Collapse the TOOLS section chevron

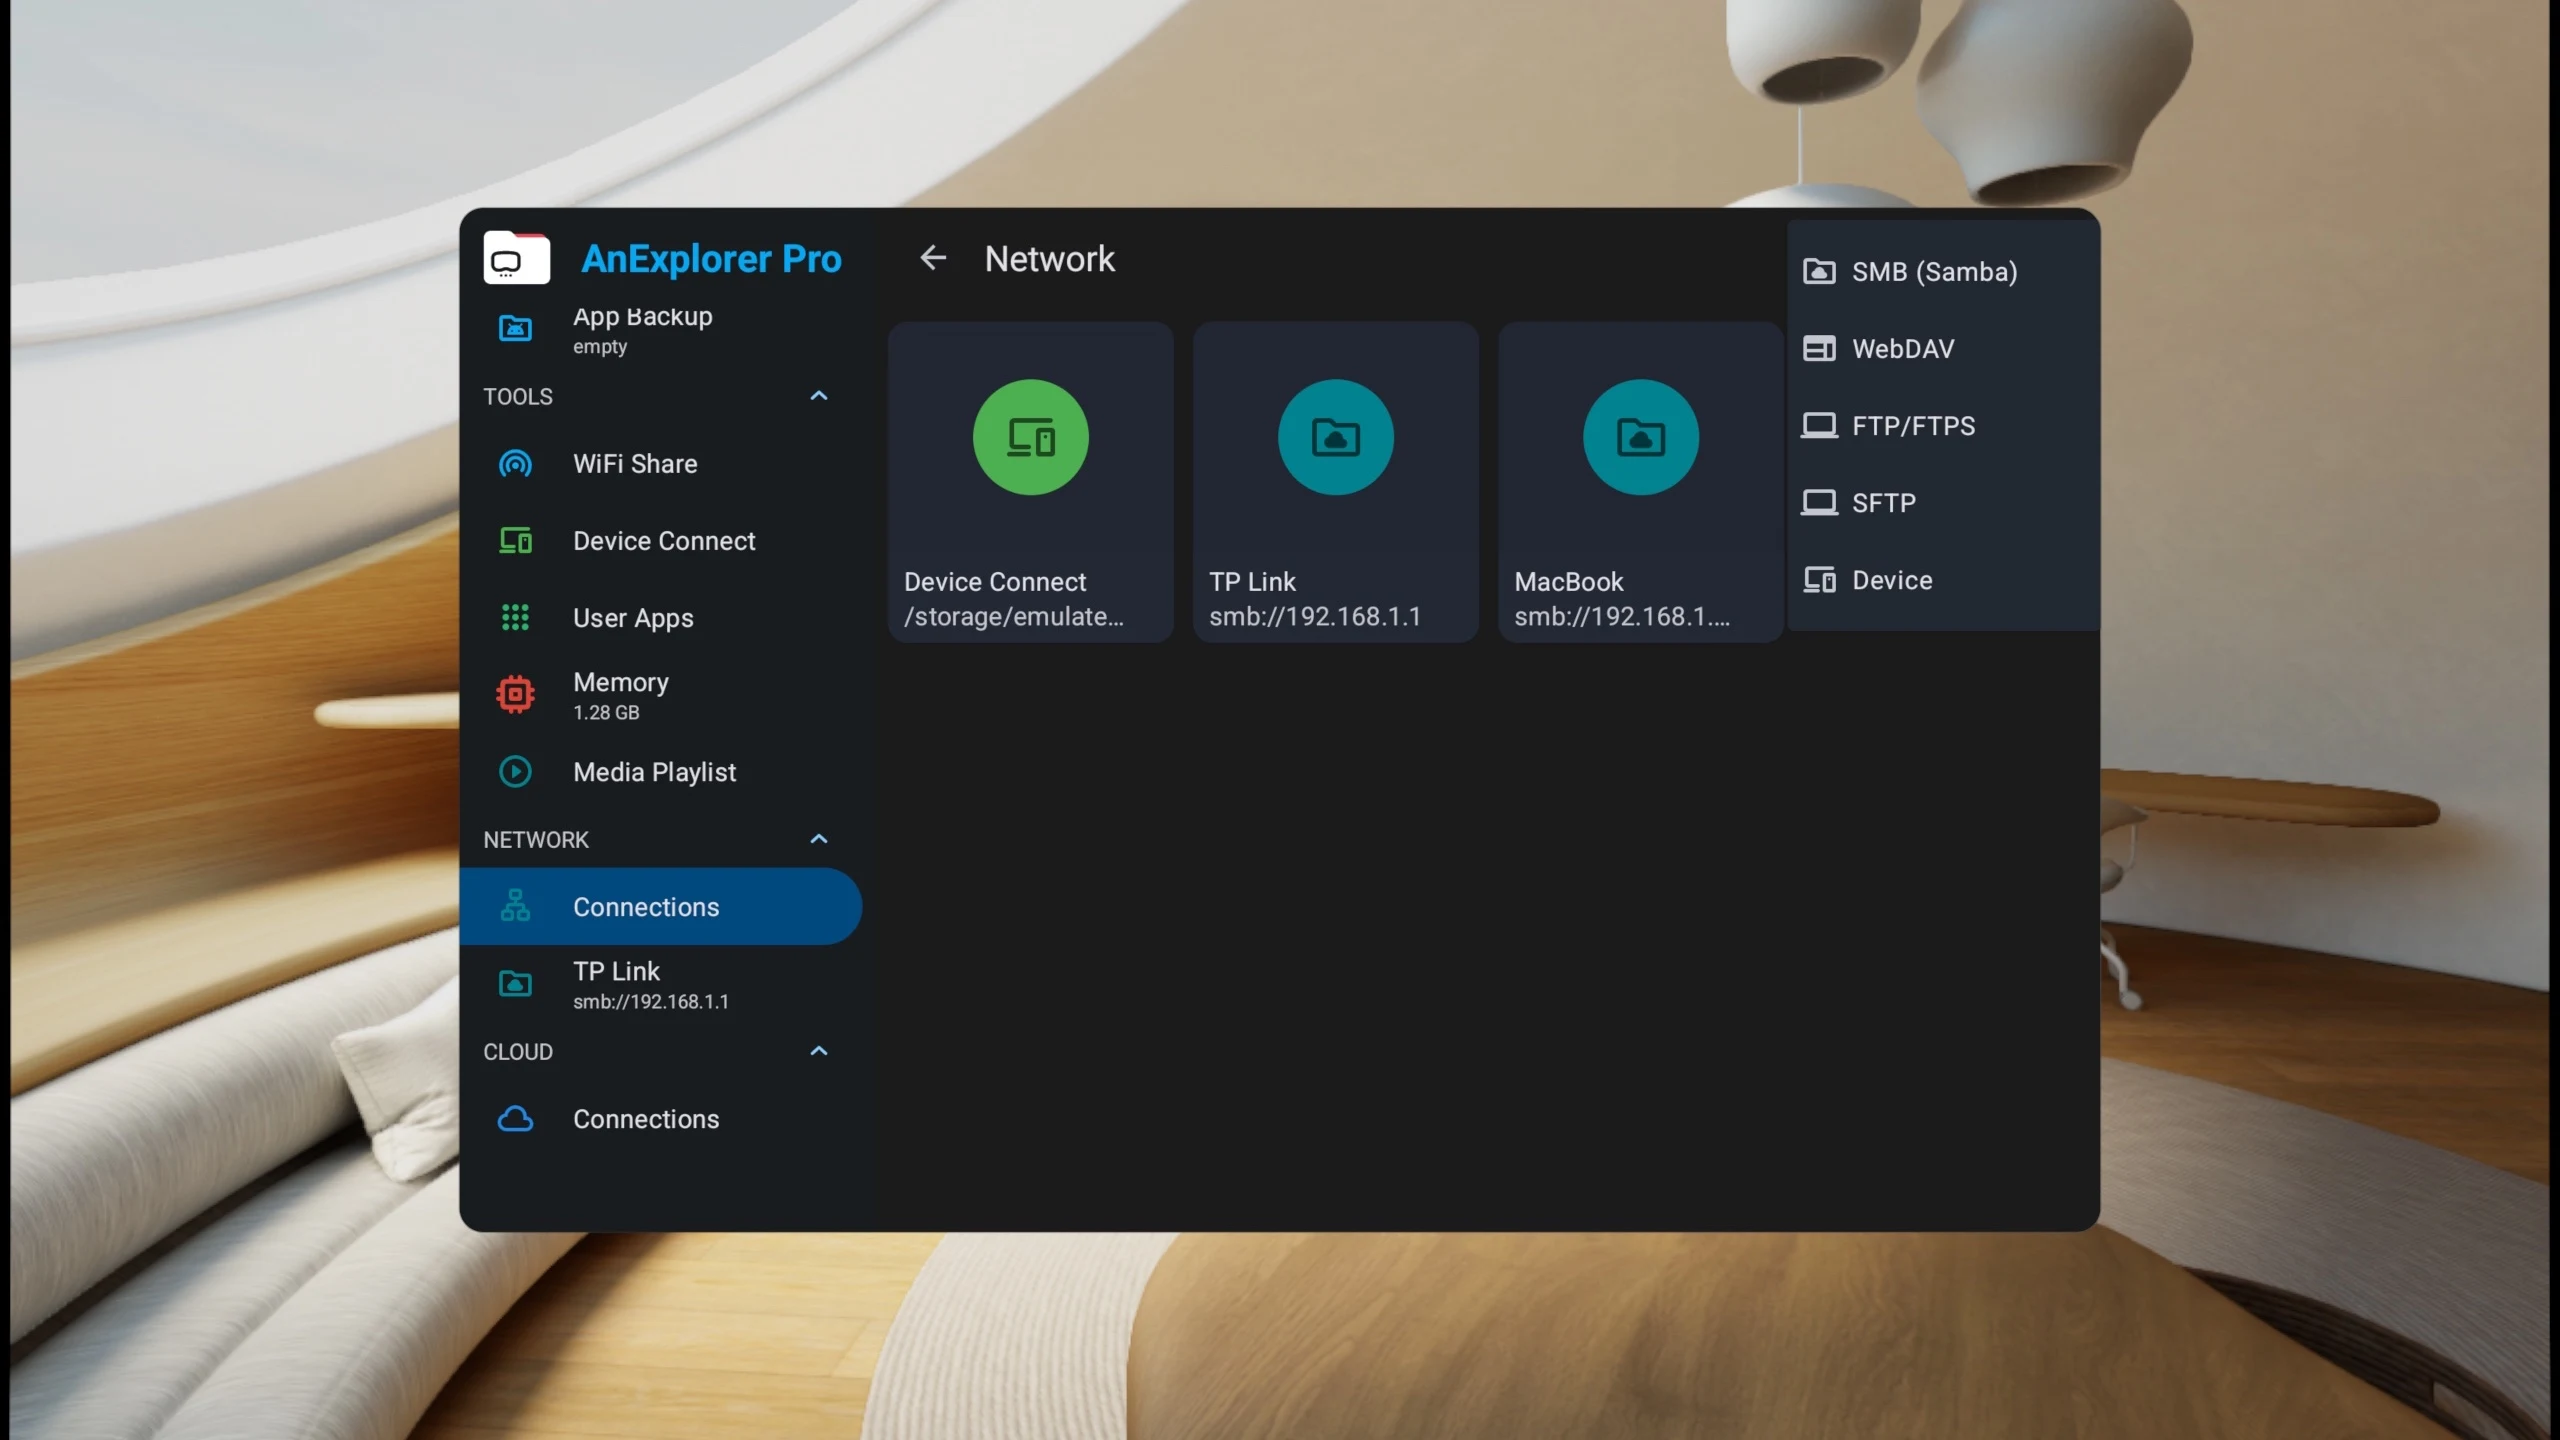(x=819, y=396)
